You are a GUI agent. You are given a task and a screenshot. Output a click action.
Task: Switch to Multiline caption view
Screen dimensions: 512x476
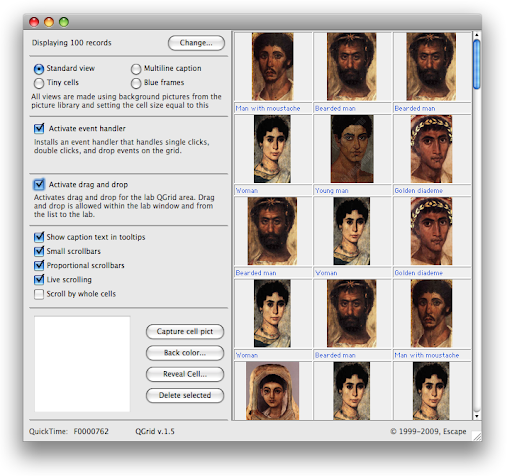coord(136,69)
